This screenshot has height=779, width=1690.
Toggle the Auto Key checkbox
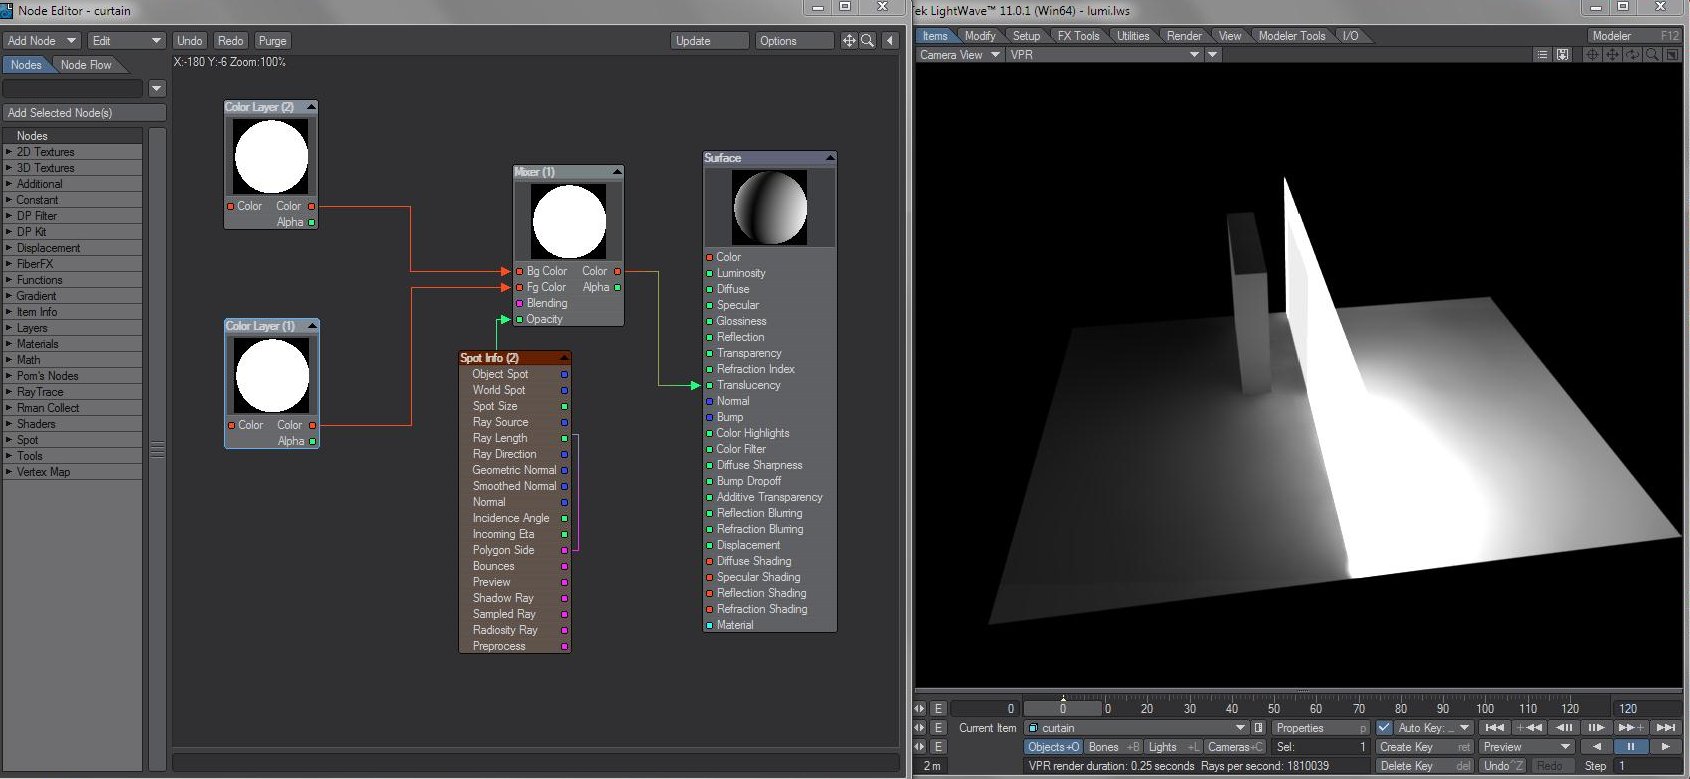pyautogui.click(x=1384, y=728)
